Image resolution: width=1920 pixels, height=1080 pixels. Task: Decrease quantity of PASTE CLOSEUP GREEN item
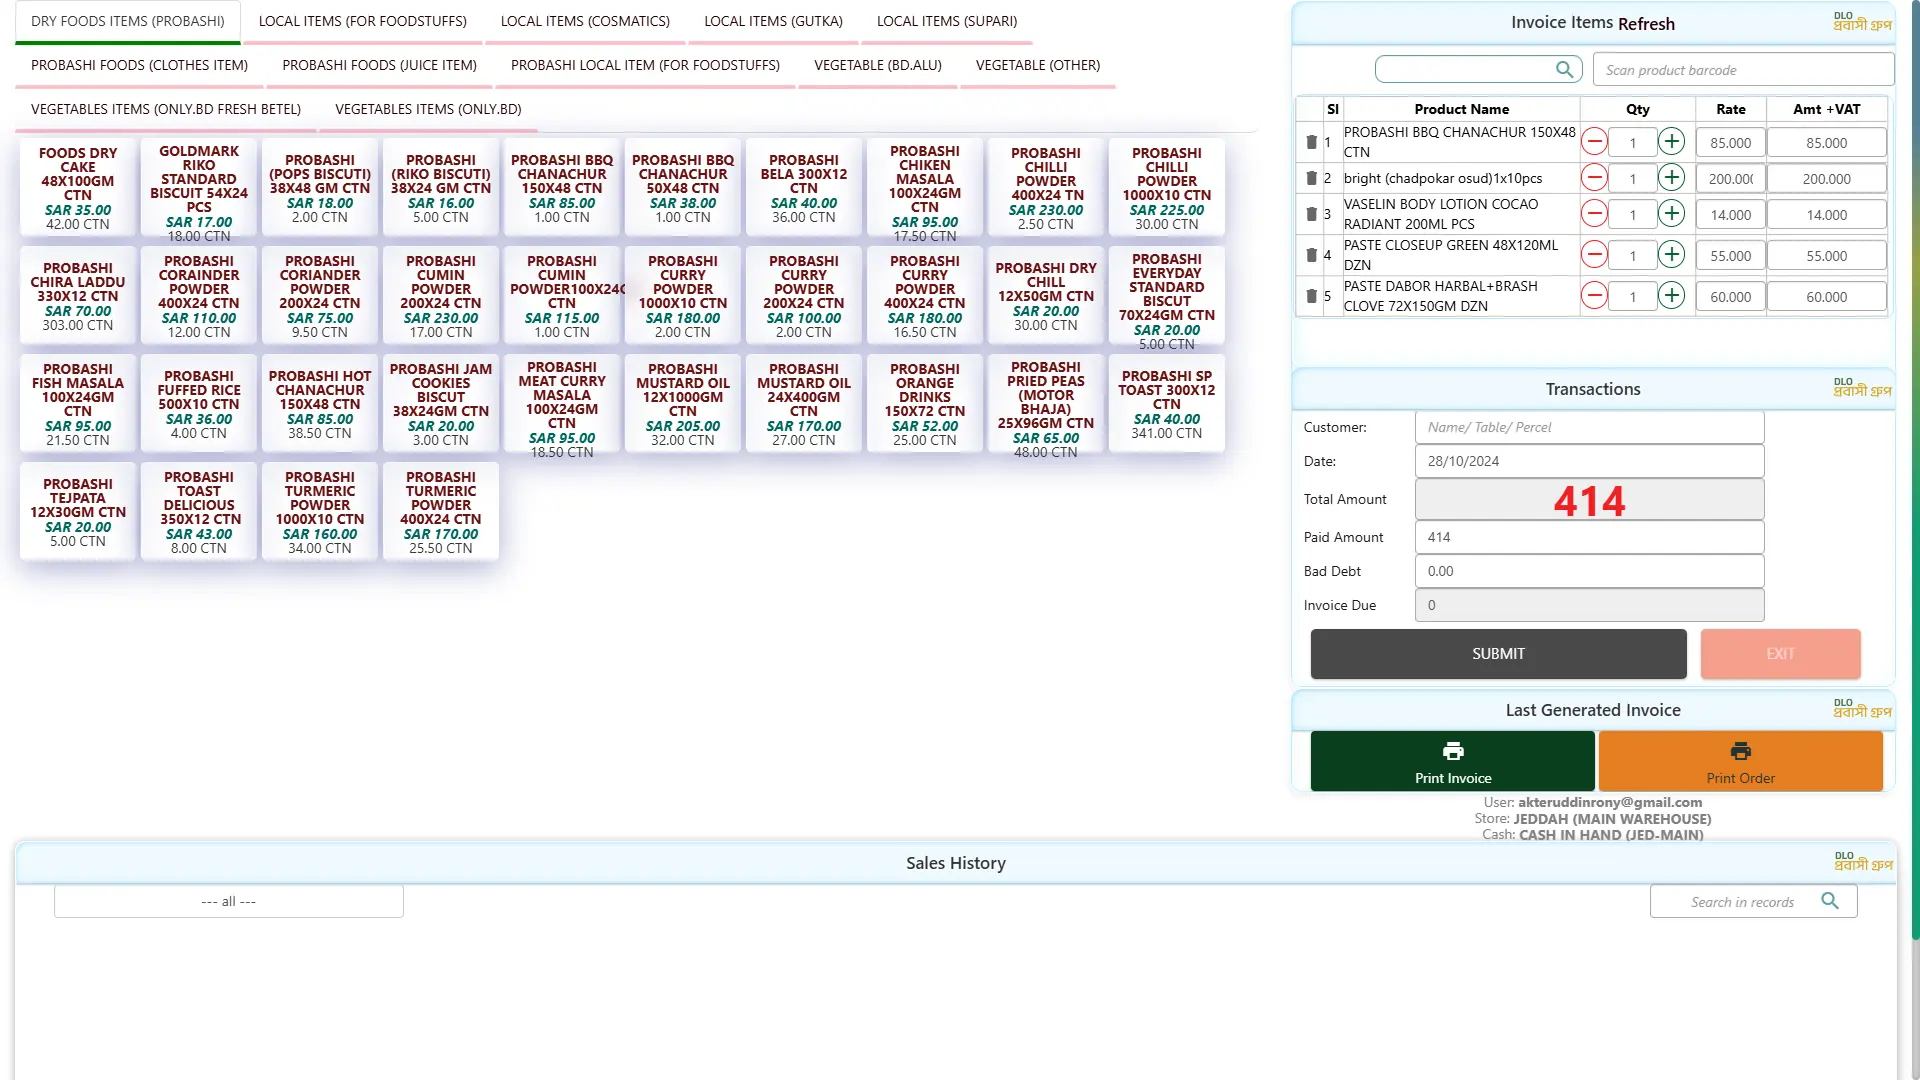1594,255
